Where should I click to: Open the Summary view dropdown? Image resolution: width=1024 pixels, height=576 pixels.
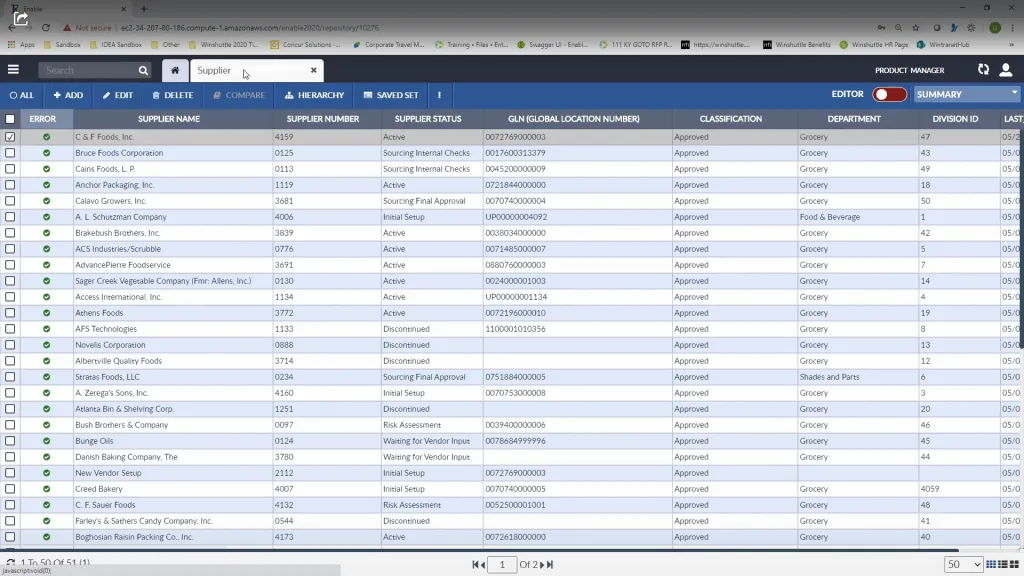pos(967,95)
